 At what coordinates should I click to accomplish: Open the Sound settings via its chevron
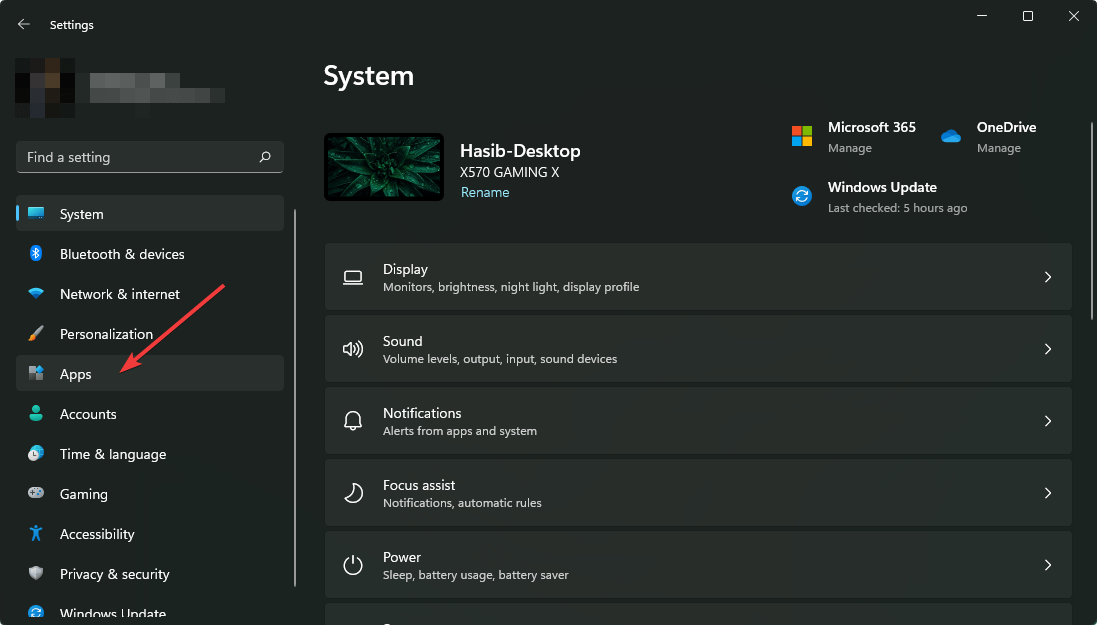[1048, 349]
